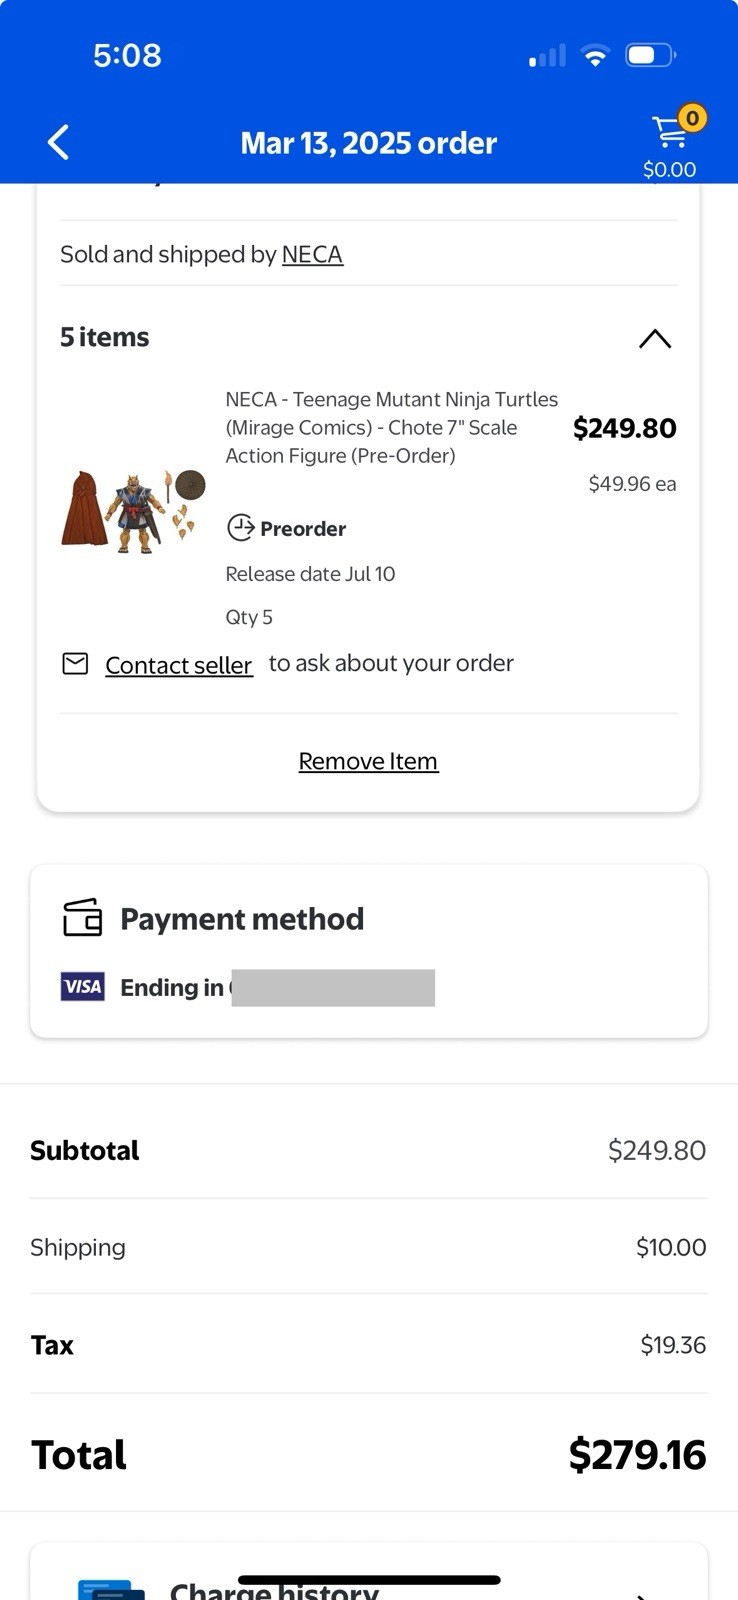Viewport: 738px width, 1600px height.
Task: Tap the envelope contact icon
Action: [76, 664]
